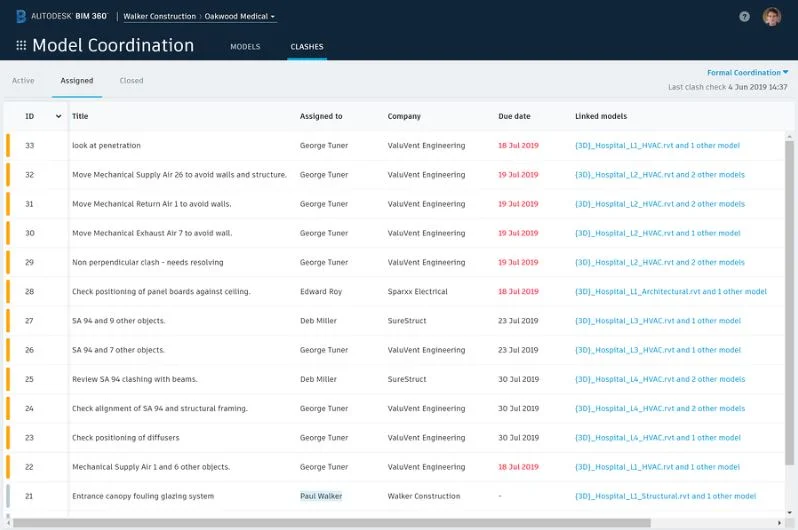Click assignee Paul Walker
Screen dimensions: 798x530
(x=321, y=496)
